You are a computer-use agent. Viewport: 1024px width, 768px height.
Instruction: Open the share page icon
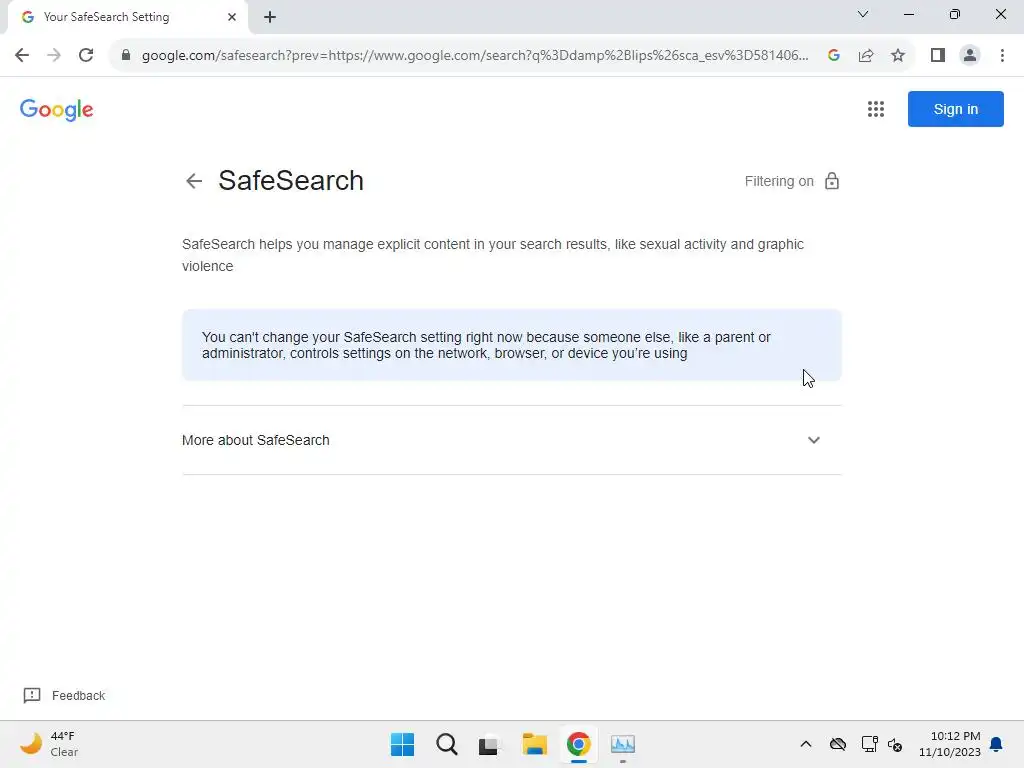(866, 55)
